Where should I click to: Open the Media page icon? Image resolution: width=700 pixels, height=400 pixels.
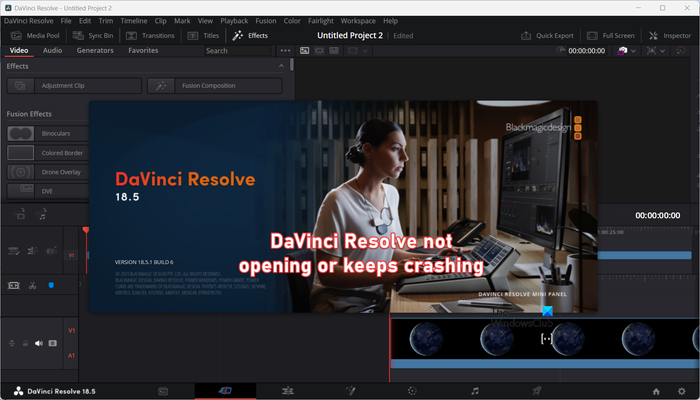[163, 391]
